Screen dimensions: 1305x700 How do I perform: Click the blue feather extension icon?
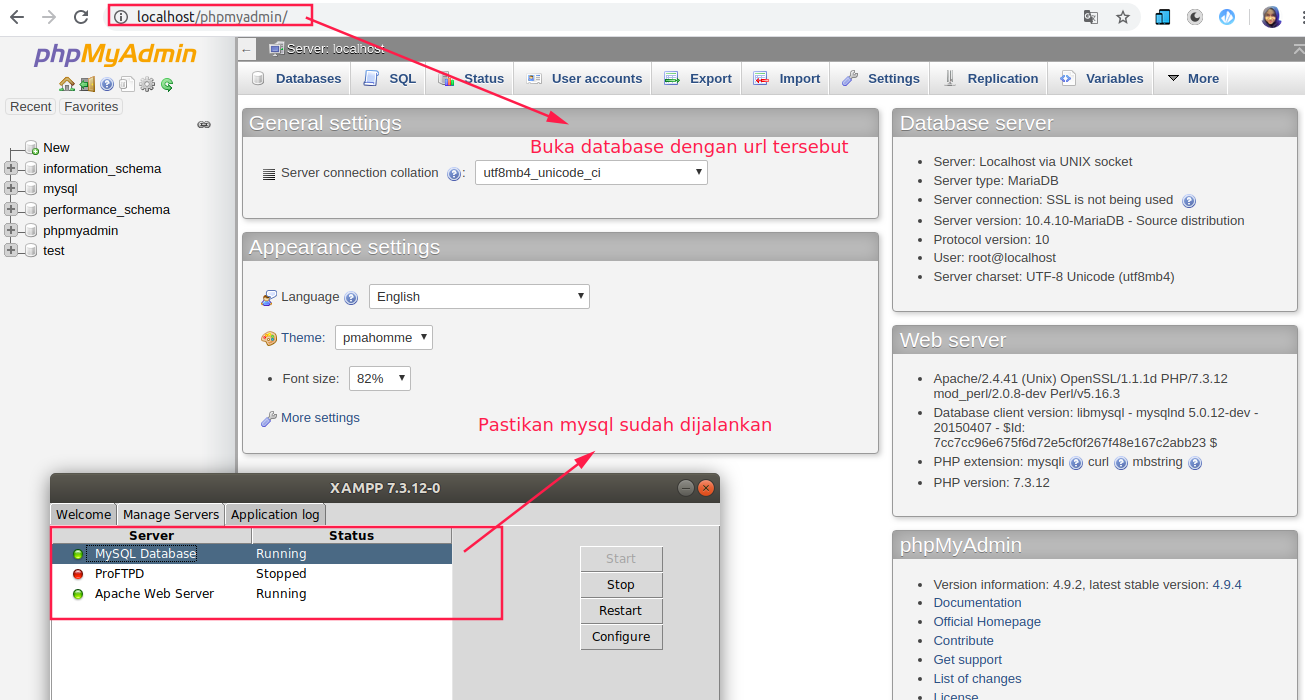(x=1227, y=17)
